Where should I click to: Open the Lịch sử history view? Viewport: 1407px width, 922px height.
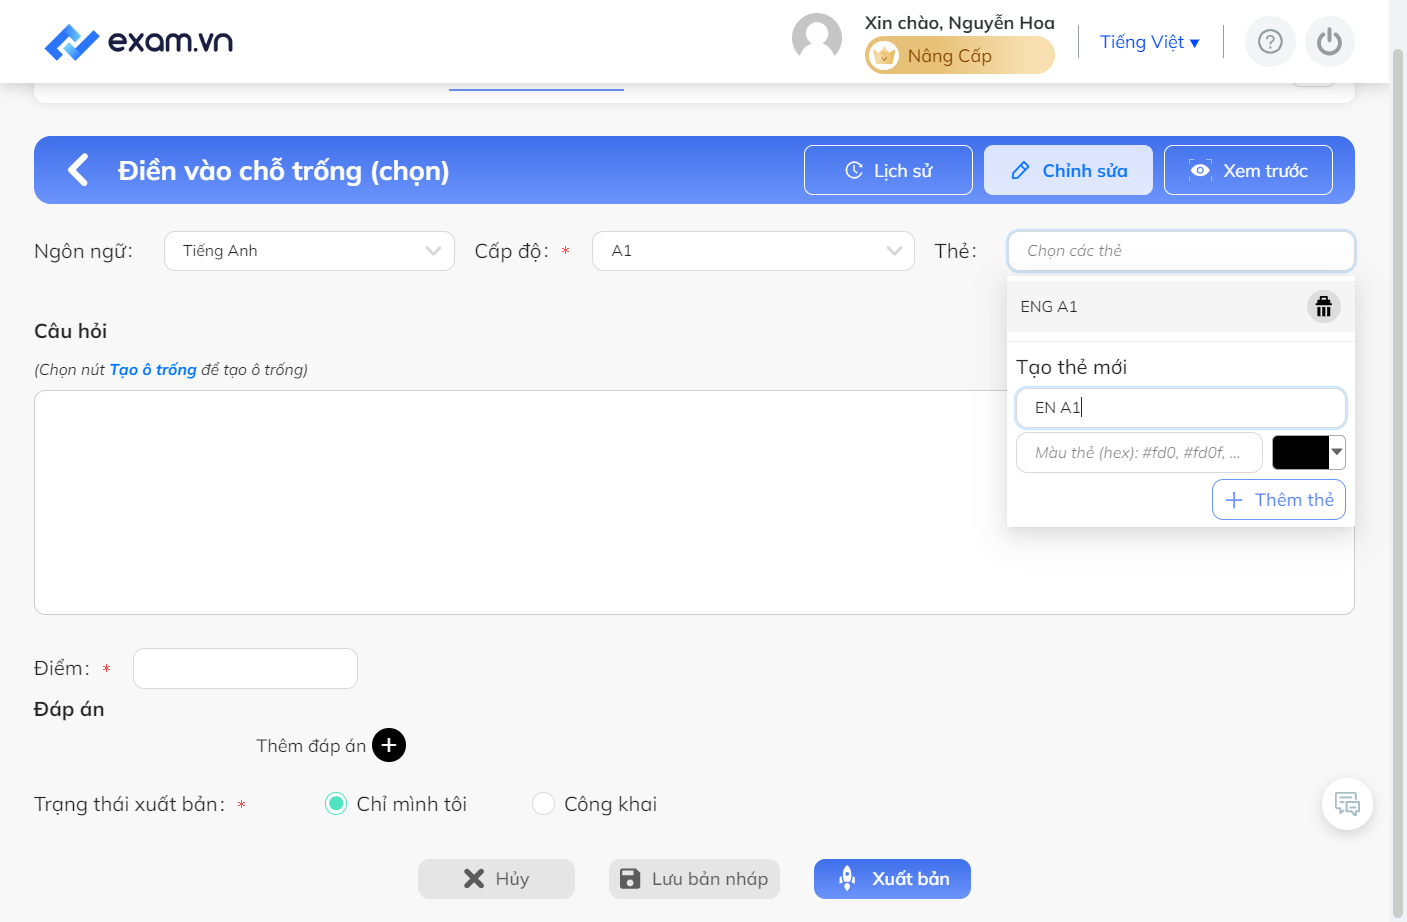point(888,170)
